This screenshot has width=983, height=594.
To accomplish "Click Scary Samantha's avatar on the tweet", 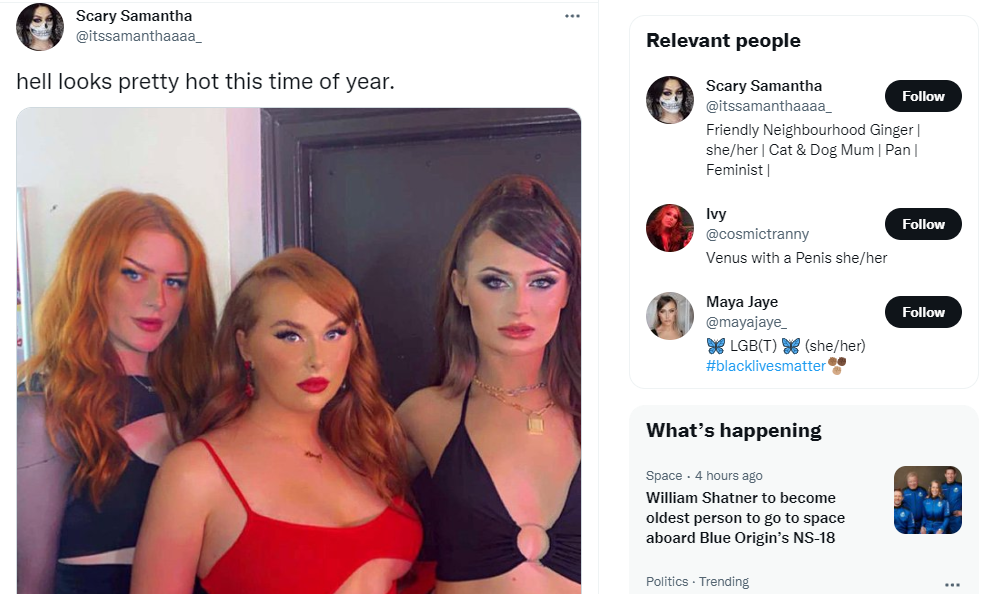I will pos(39,27).
